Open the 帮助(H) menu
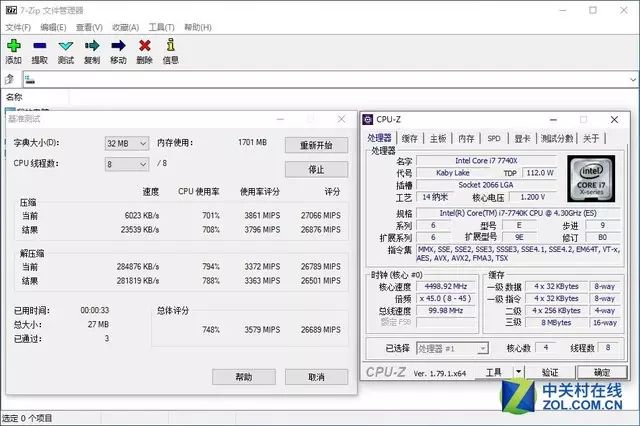 point(198,27)
